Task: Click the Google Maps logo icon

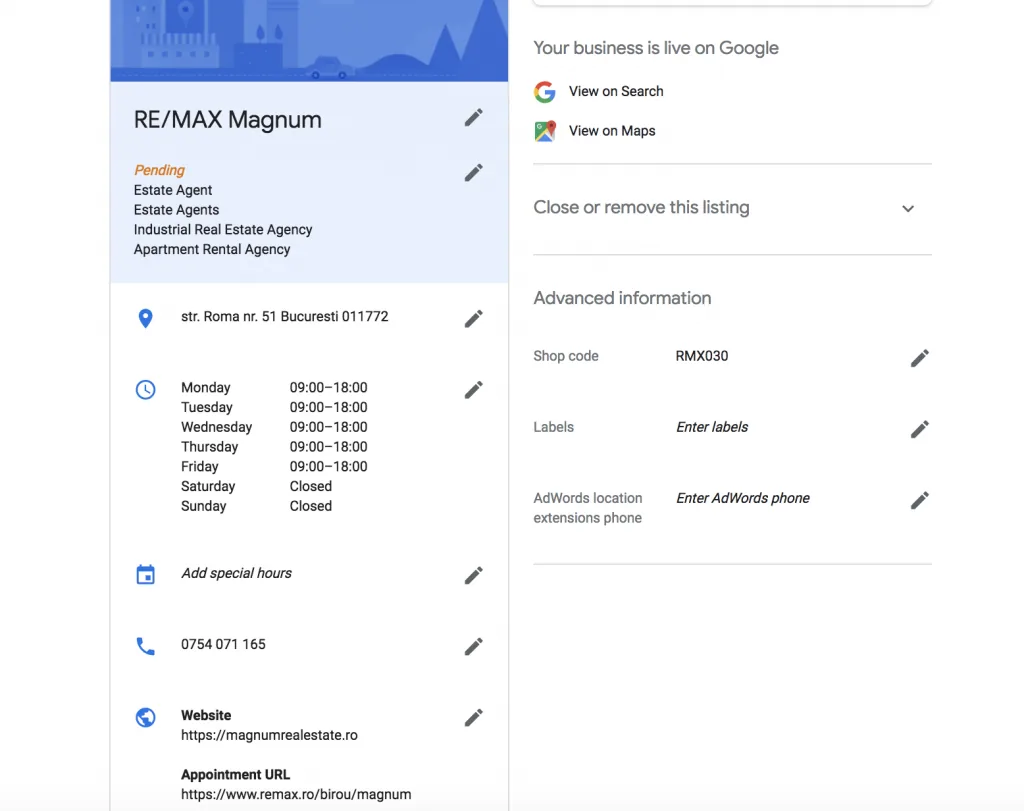Action: [x=545, y=131]
